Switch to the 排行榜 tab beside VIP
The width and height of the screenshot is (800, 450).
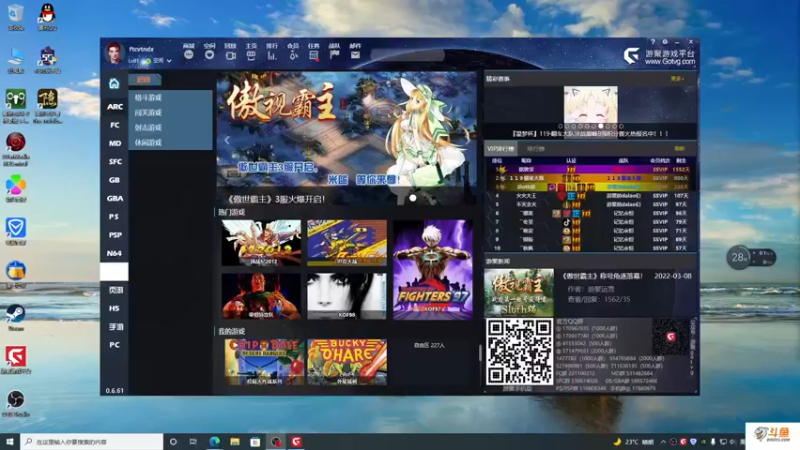535,149
